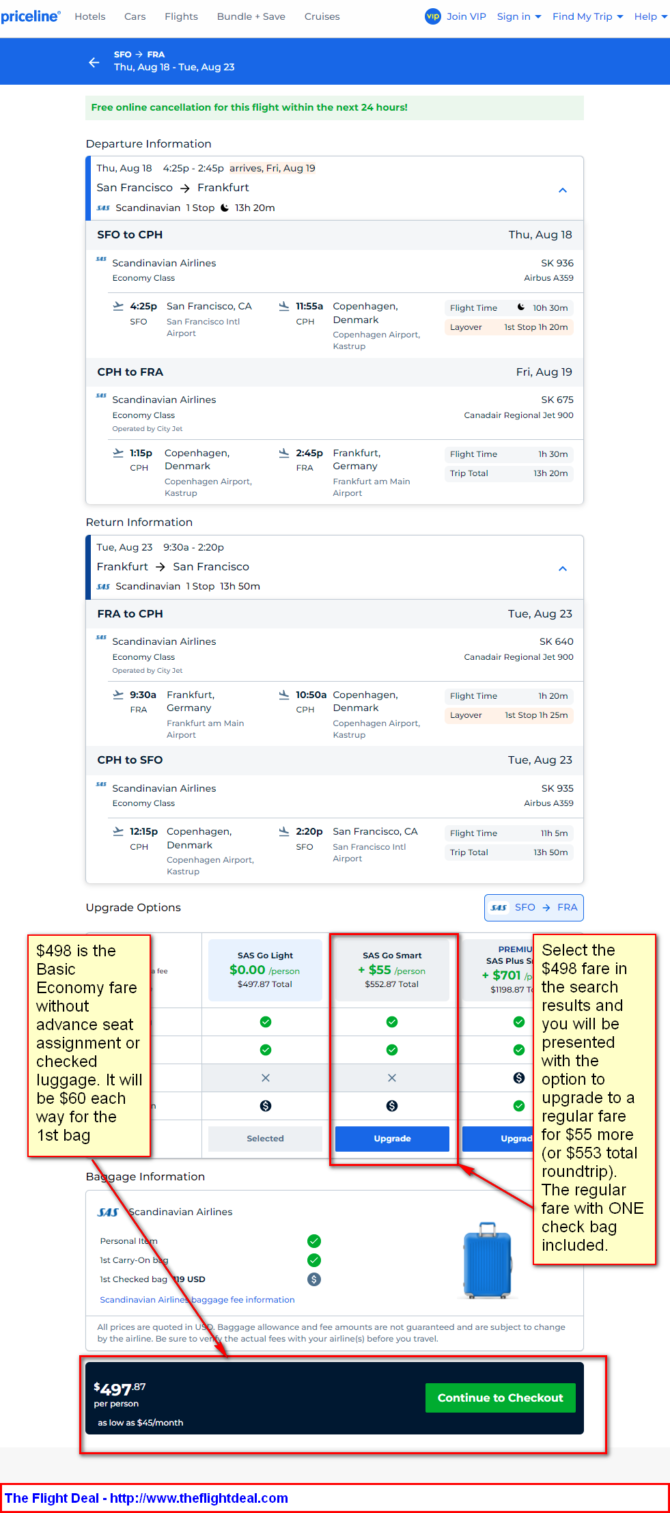The image size is (670, 1513).
Task: Click the Upgrade button under SAS Go Smart
Action: (392, 1139)
